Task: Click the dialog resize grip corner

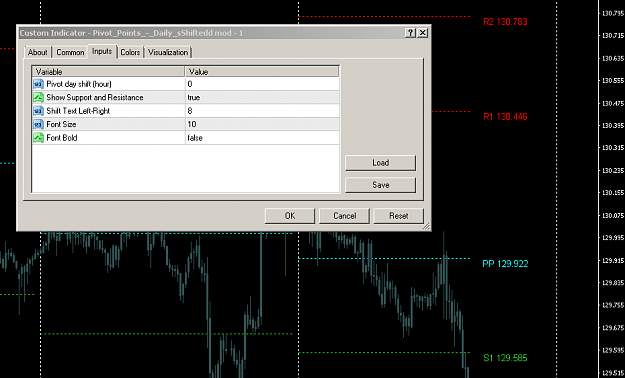Action: click(x=426, y=226)
